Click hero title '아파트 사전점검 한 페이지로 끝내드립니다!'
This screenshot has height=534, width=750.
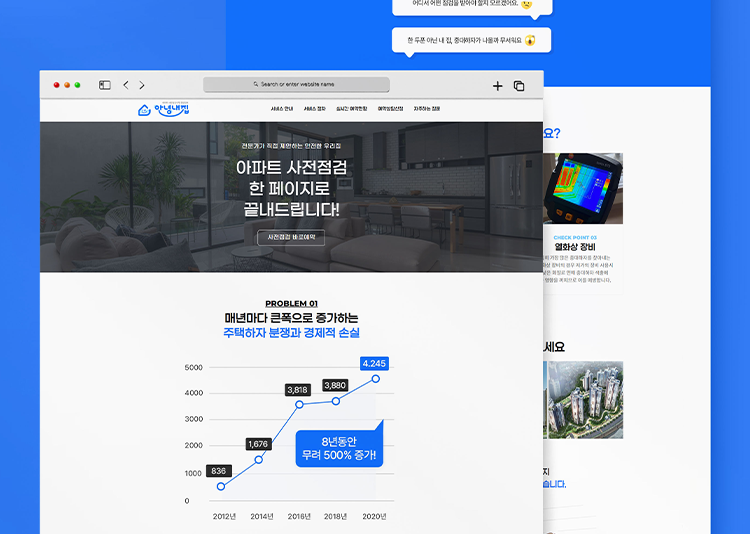click(x=291, y=189)
